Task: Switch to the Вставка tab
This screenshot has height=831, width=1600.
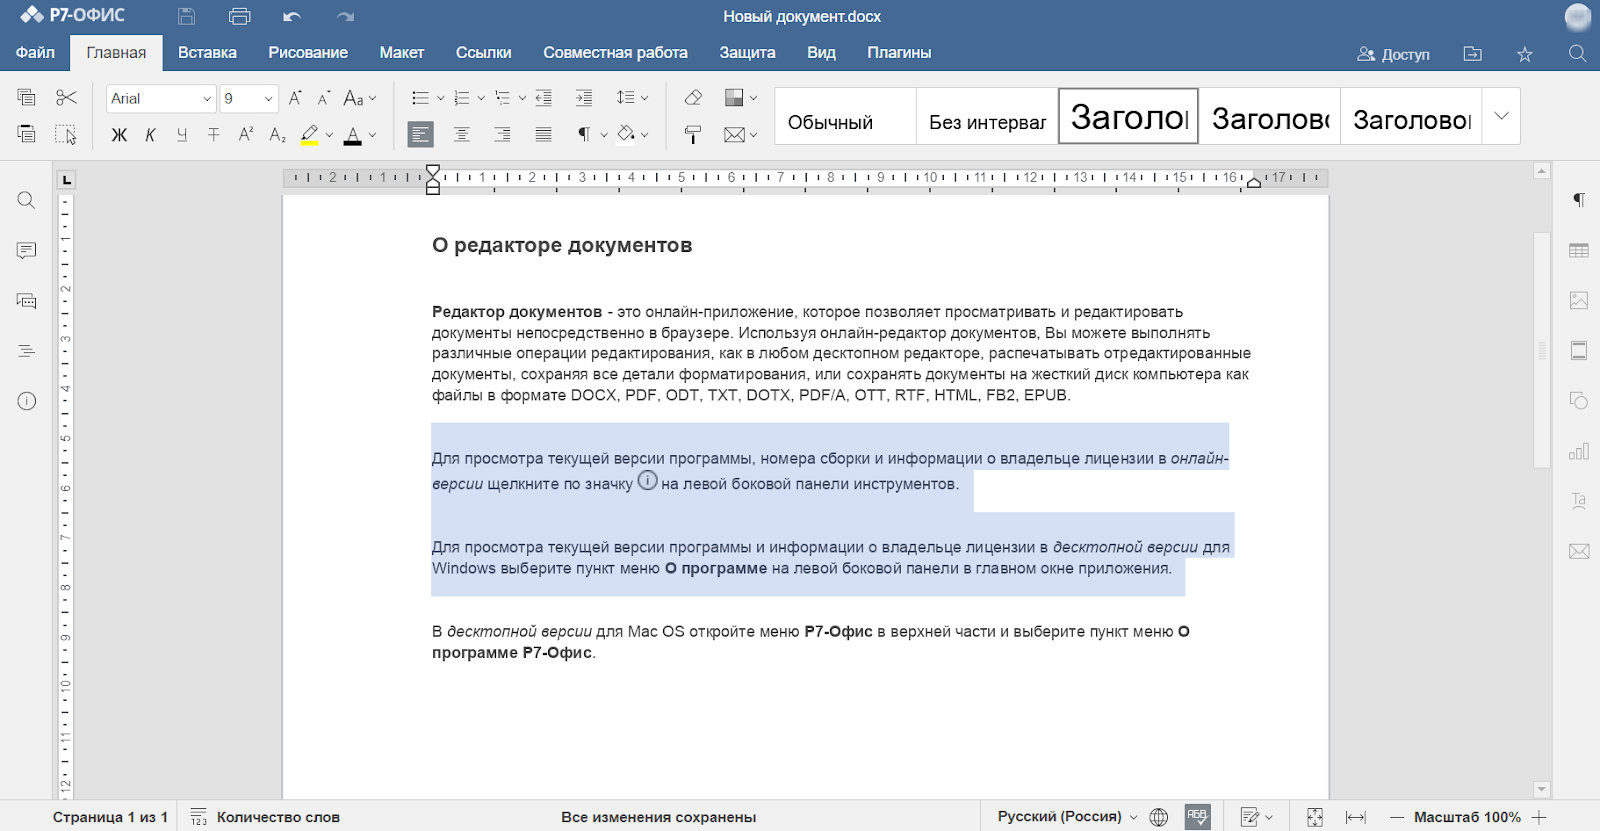Action: point(207,52)
